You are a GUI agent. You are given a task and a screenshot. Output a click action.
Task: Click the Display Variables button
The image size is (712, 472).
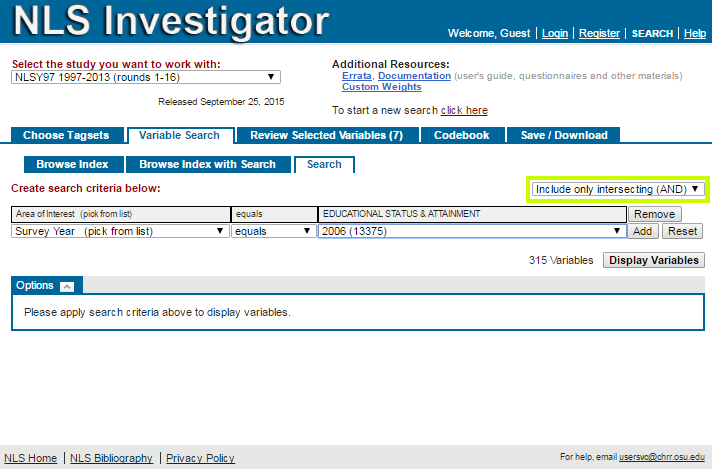(x=654, y=260)
